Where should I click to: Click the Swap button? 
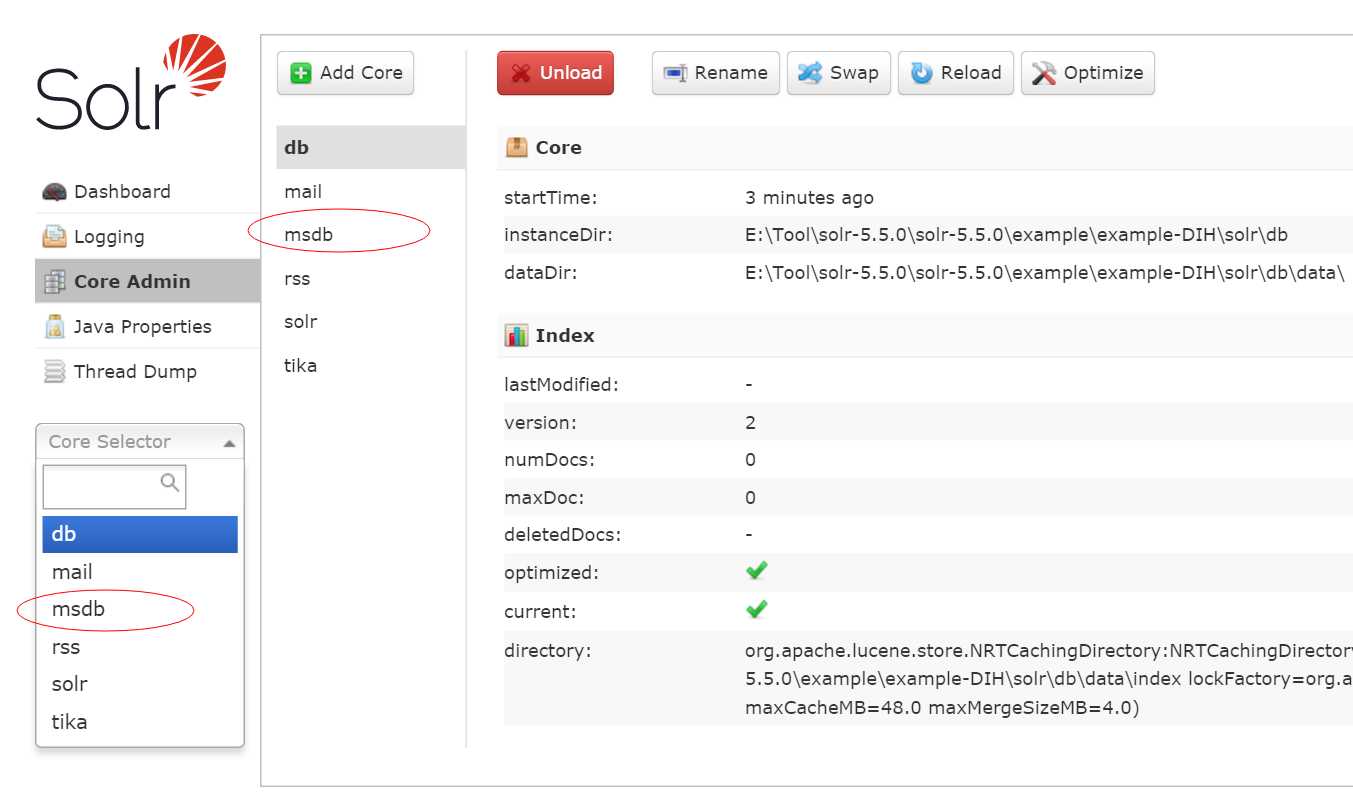839,73
